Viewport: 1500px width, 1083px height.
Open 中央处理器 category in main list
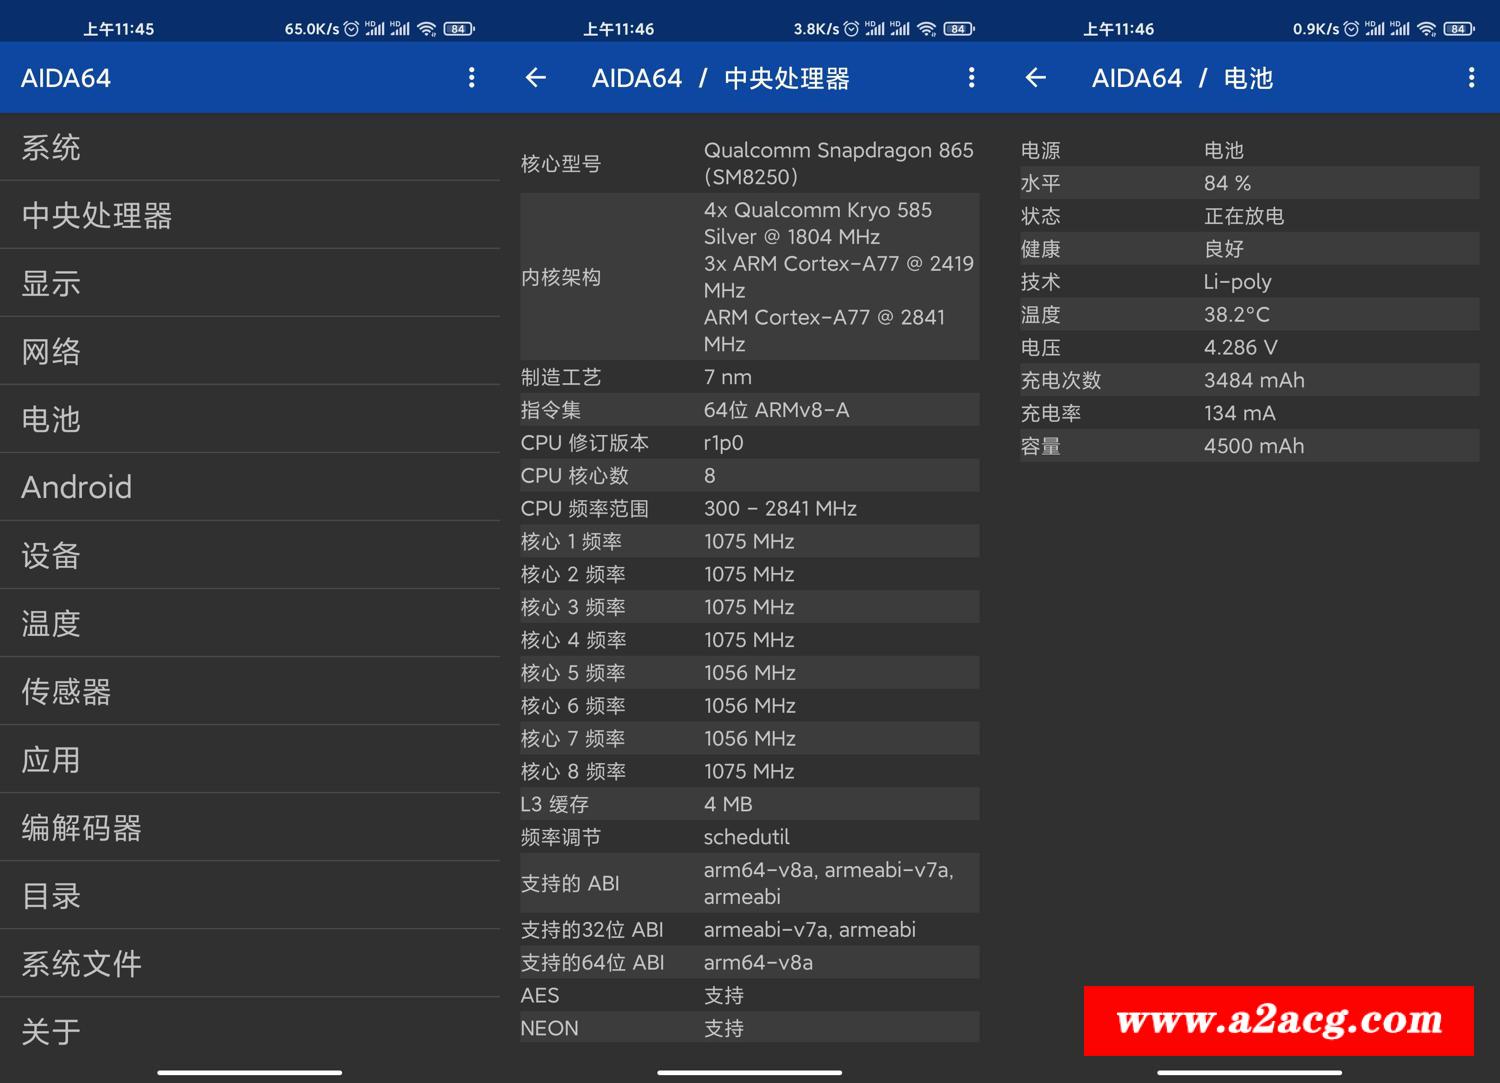[x=250, y=215]
